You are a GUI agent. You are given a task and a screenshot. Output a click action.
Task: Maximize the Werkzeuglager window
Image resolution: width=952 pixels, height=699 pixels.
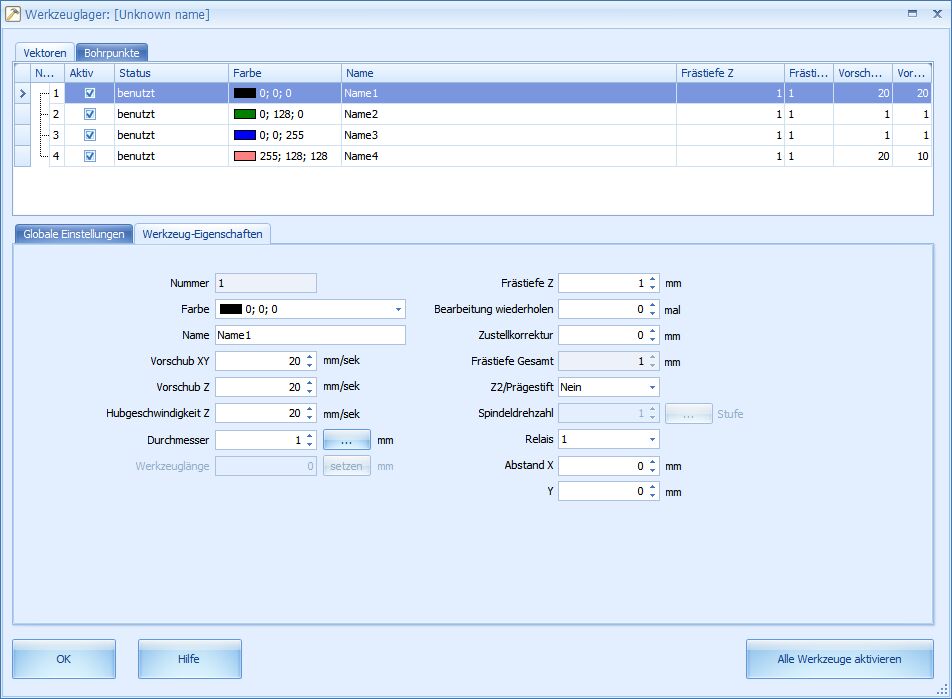point(912,14)
